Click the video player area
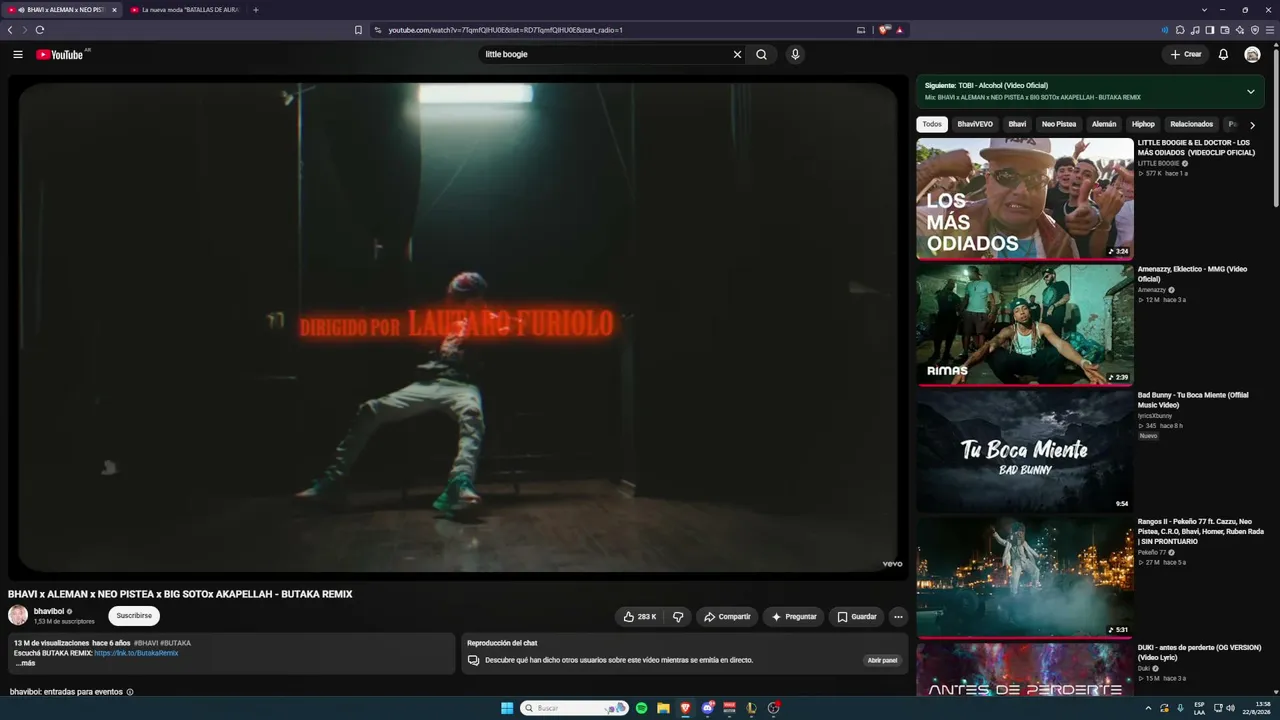Viewport: 1280px width, 720px height. [x=458, y=327]
